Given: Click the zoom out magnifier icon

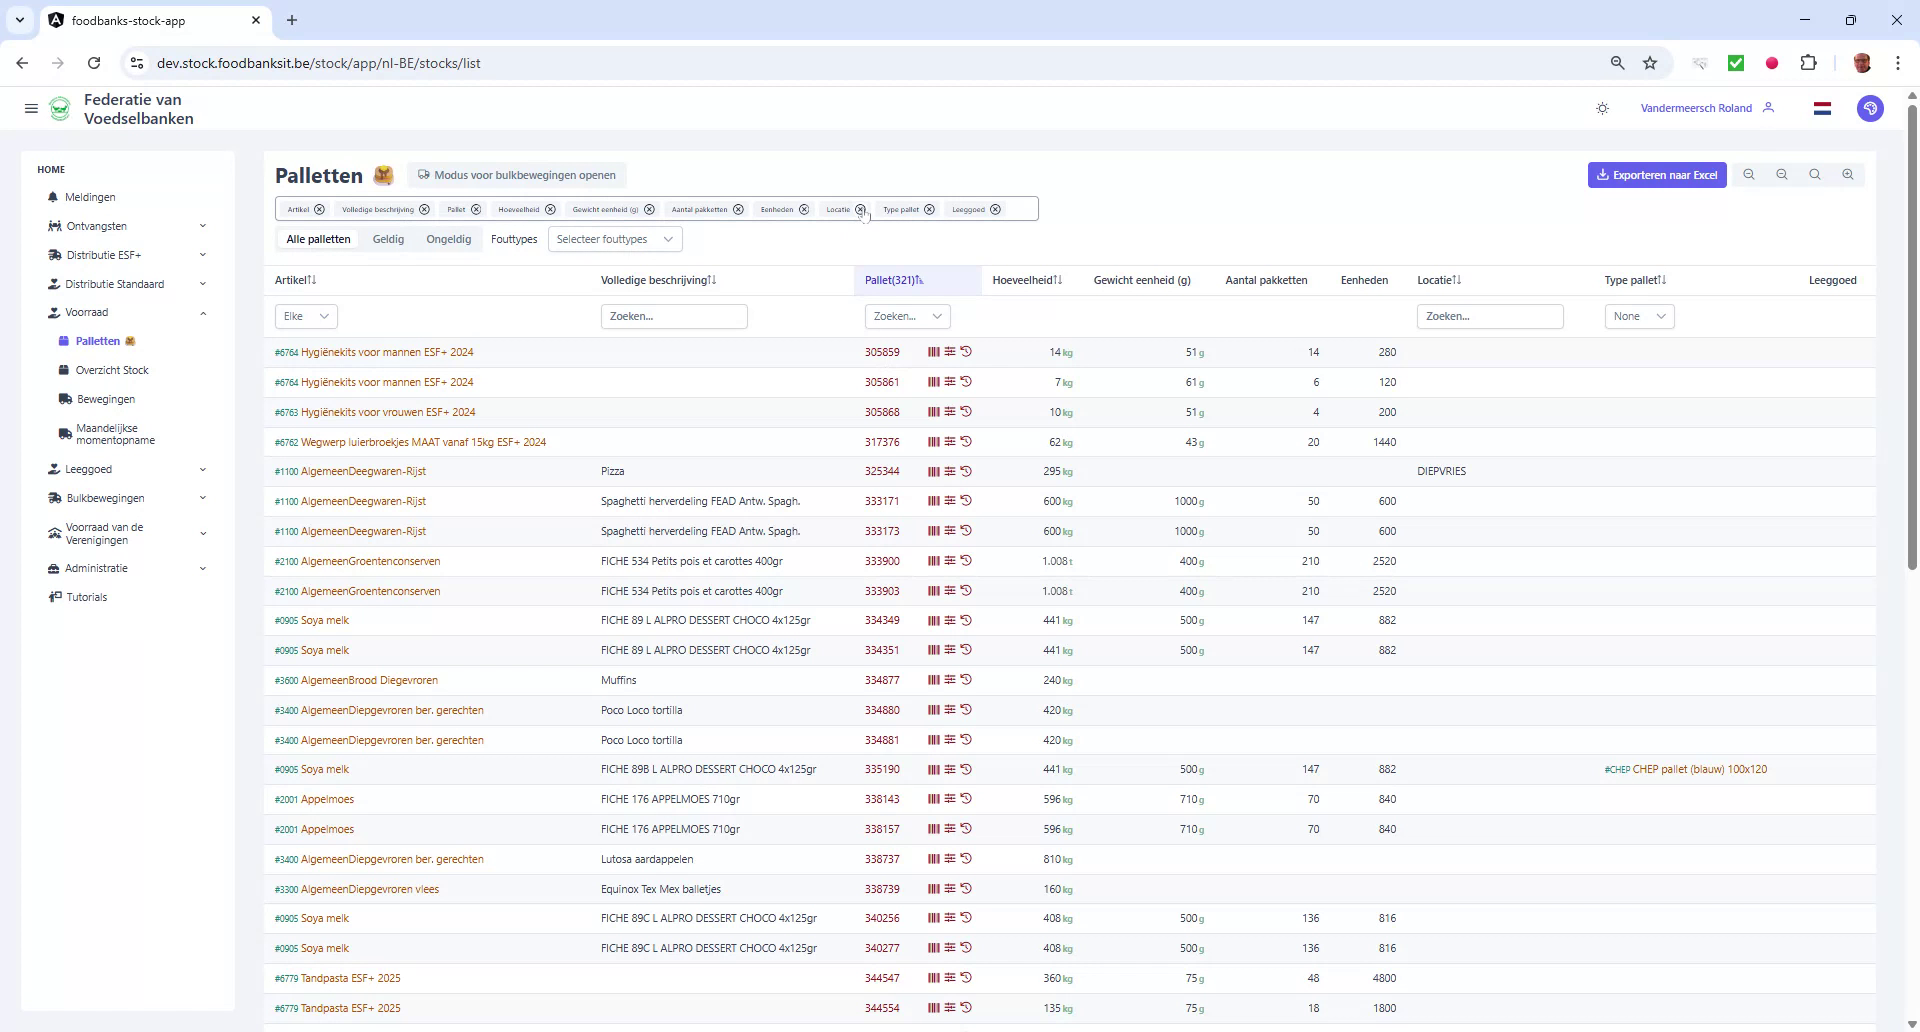Looking at the screenshot, I should tap(1782, 174).
